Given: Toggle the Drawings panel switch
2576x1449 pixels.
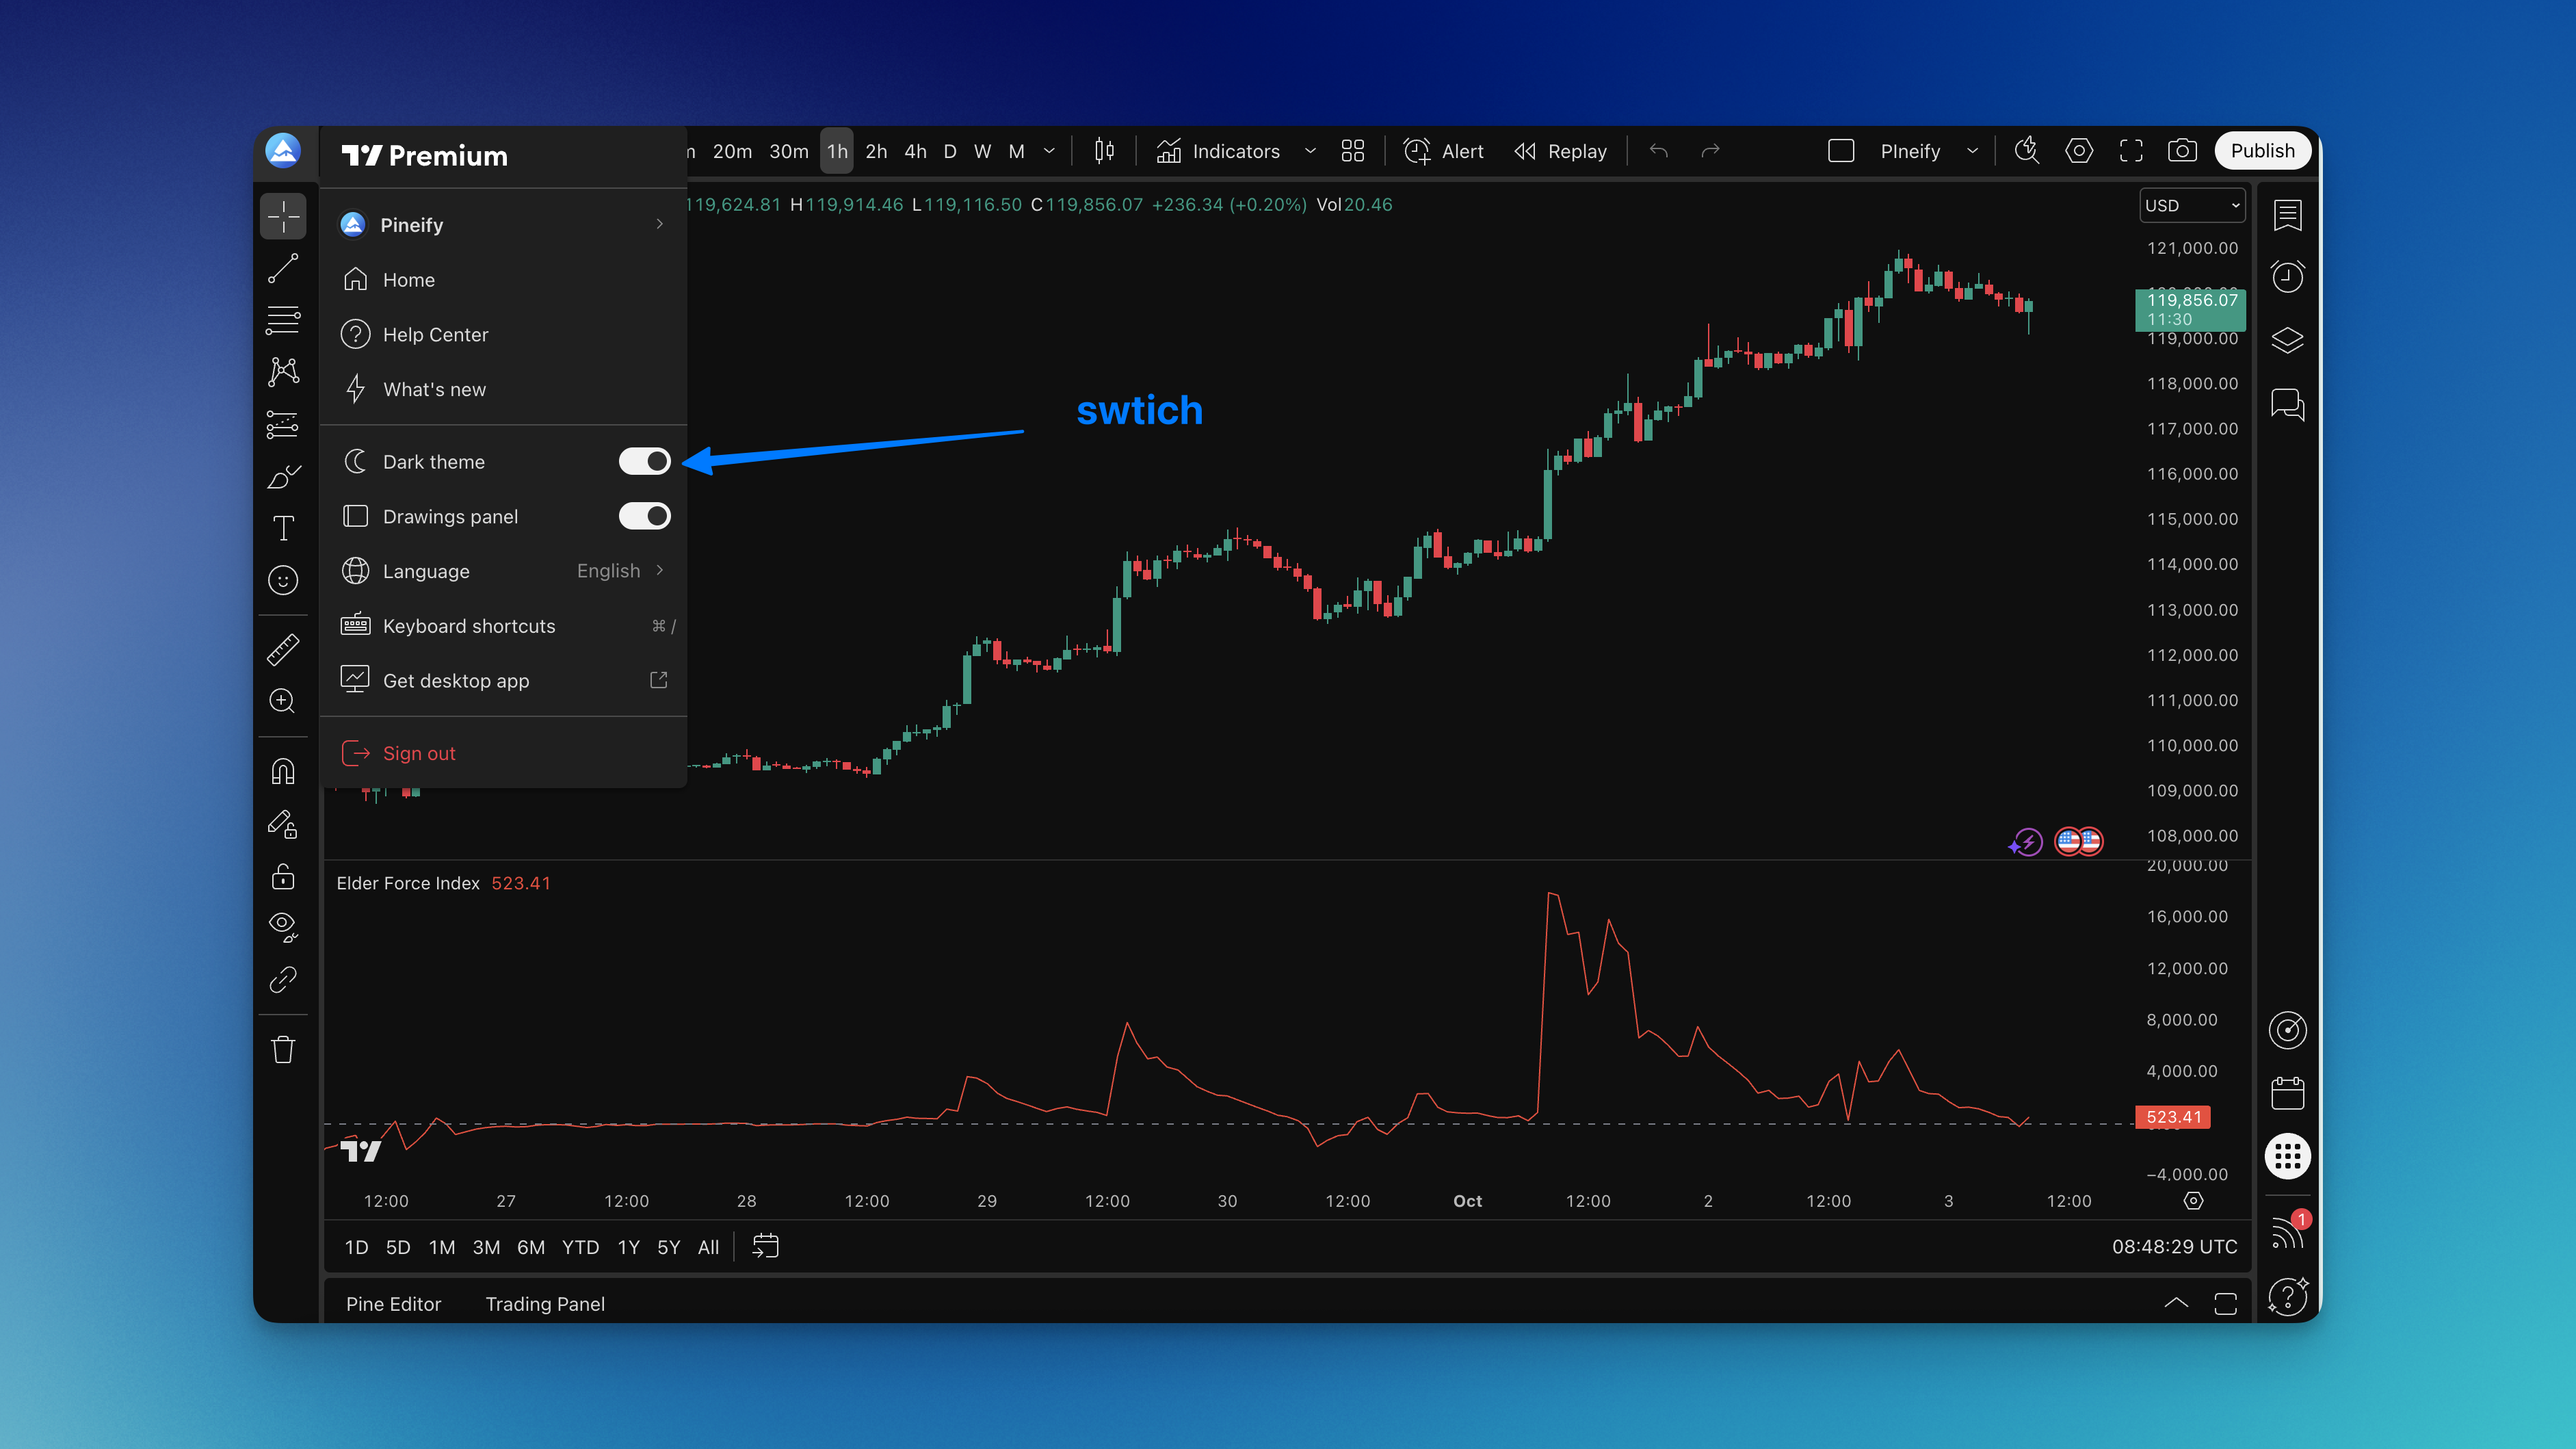Looking at the screenshot, I should click(644, 516).
